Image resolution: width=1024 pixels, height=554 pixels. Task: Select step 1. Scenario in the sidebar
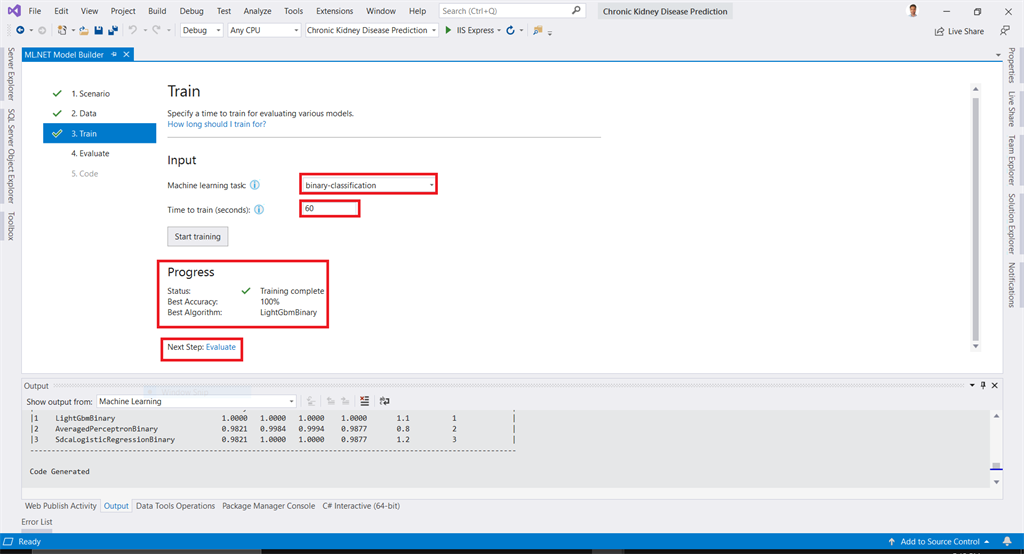coord(90,93)
